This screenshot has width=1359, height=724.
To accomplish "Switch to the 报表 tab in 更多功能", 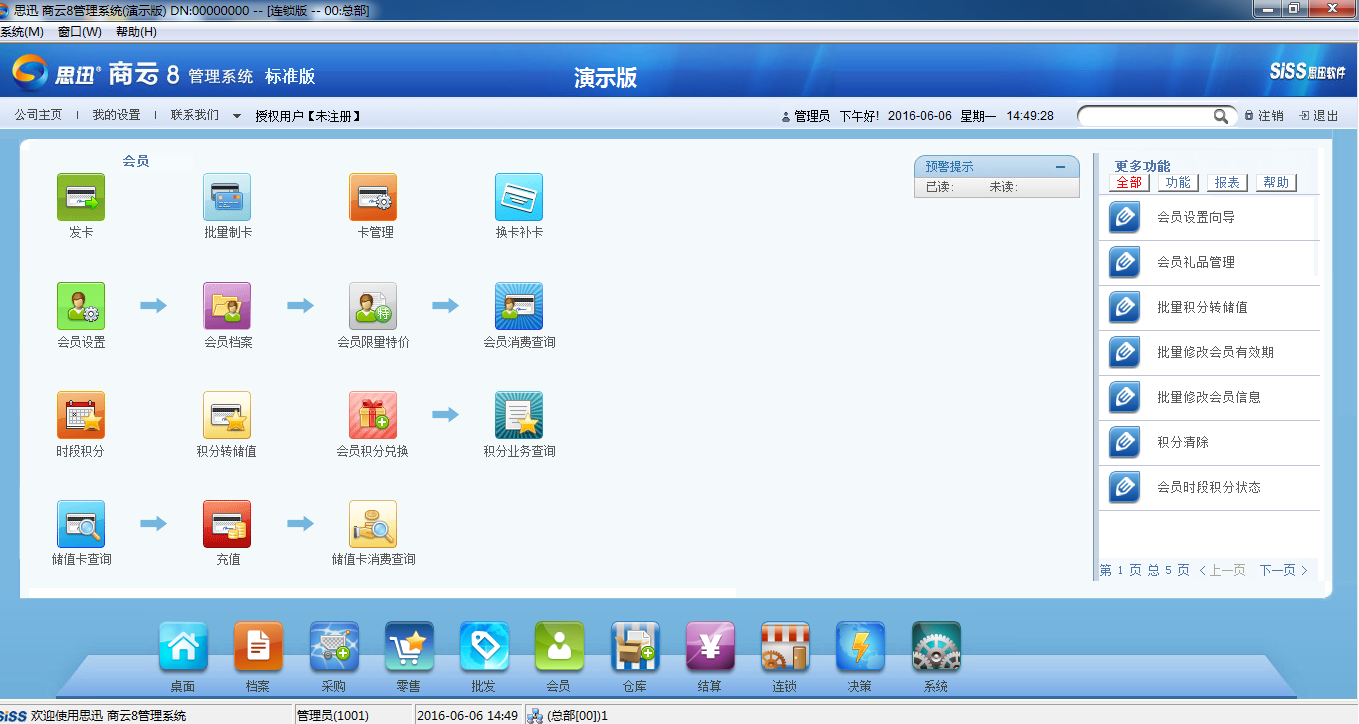I will 1227,183.
